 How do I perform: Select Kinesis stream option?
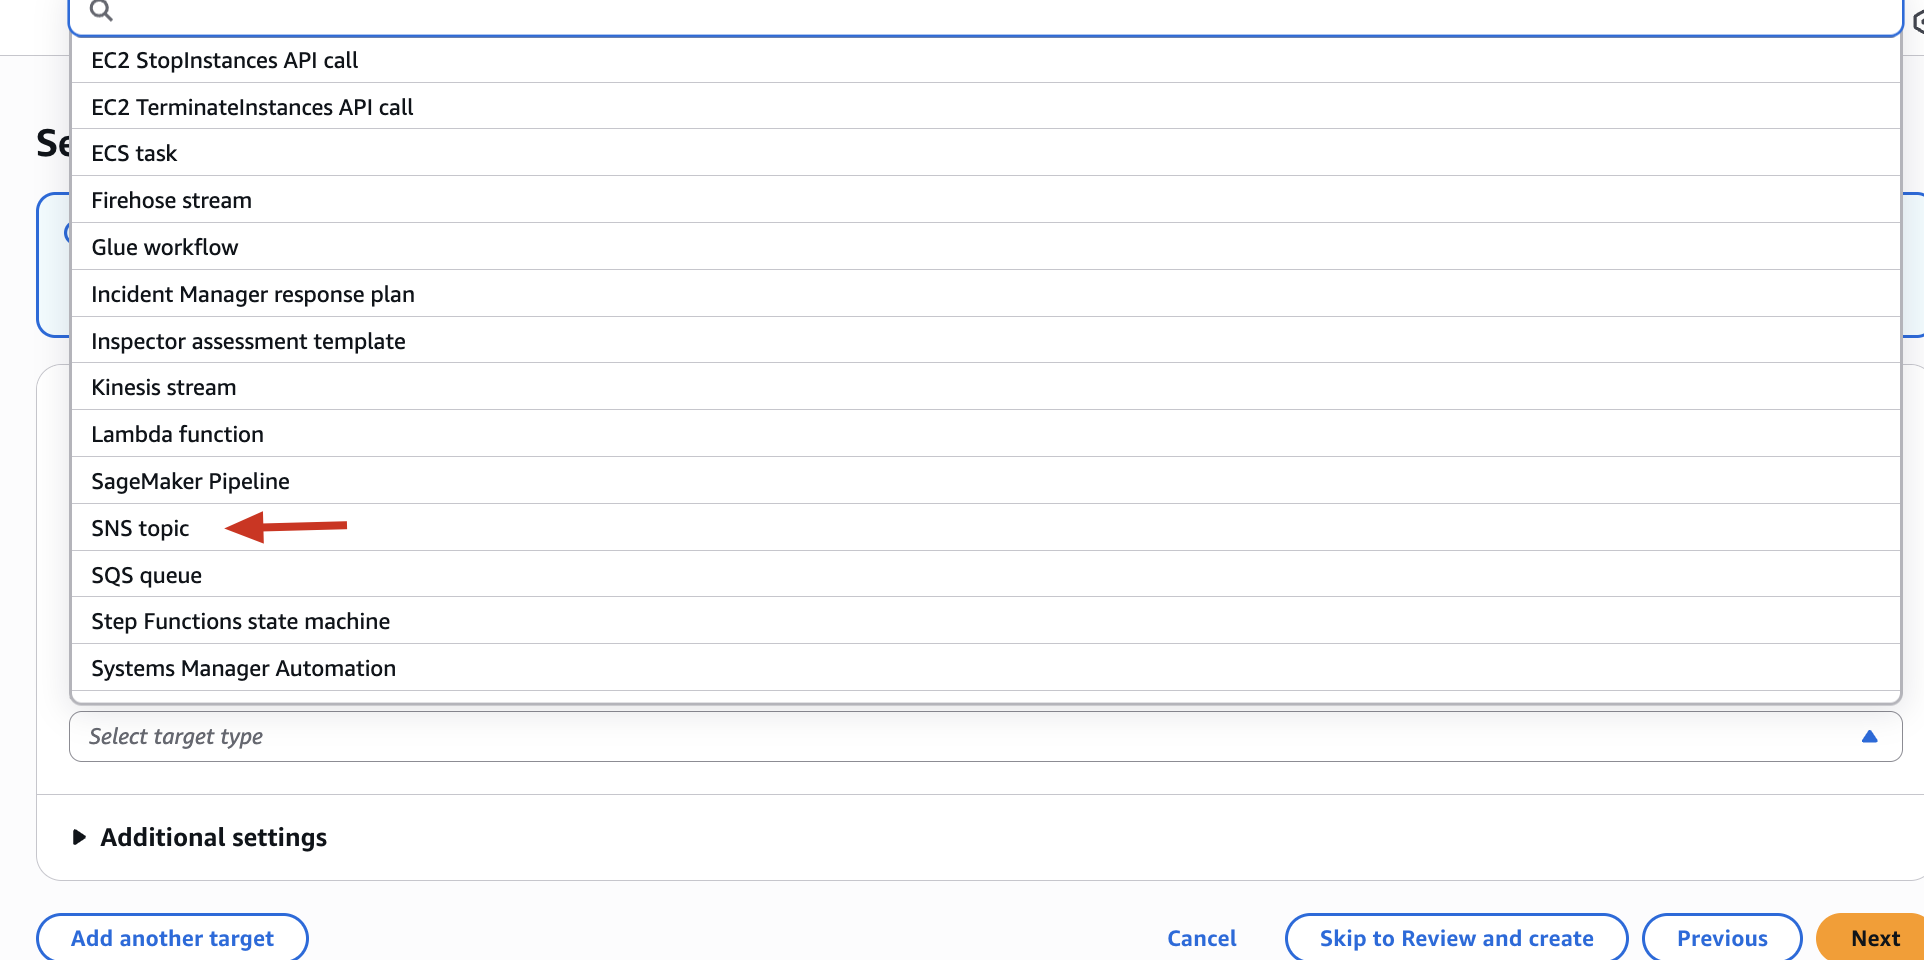(163, 387)
